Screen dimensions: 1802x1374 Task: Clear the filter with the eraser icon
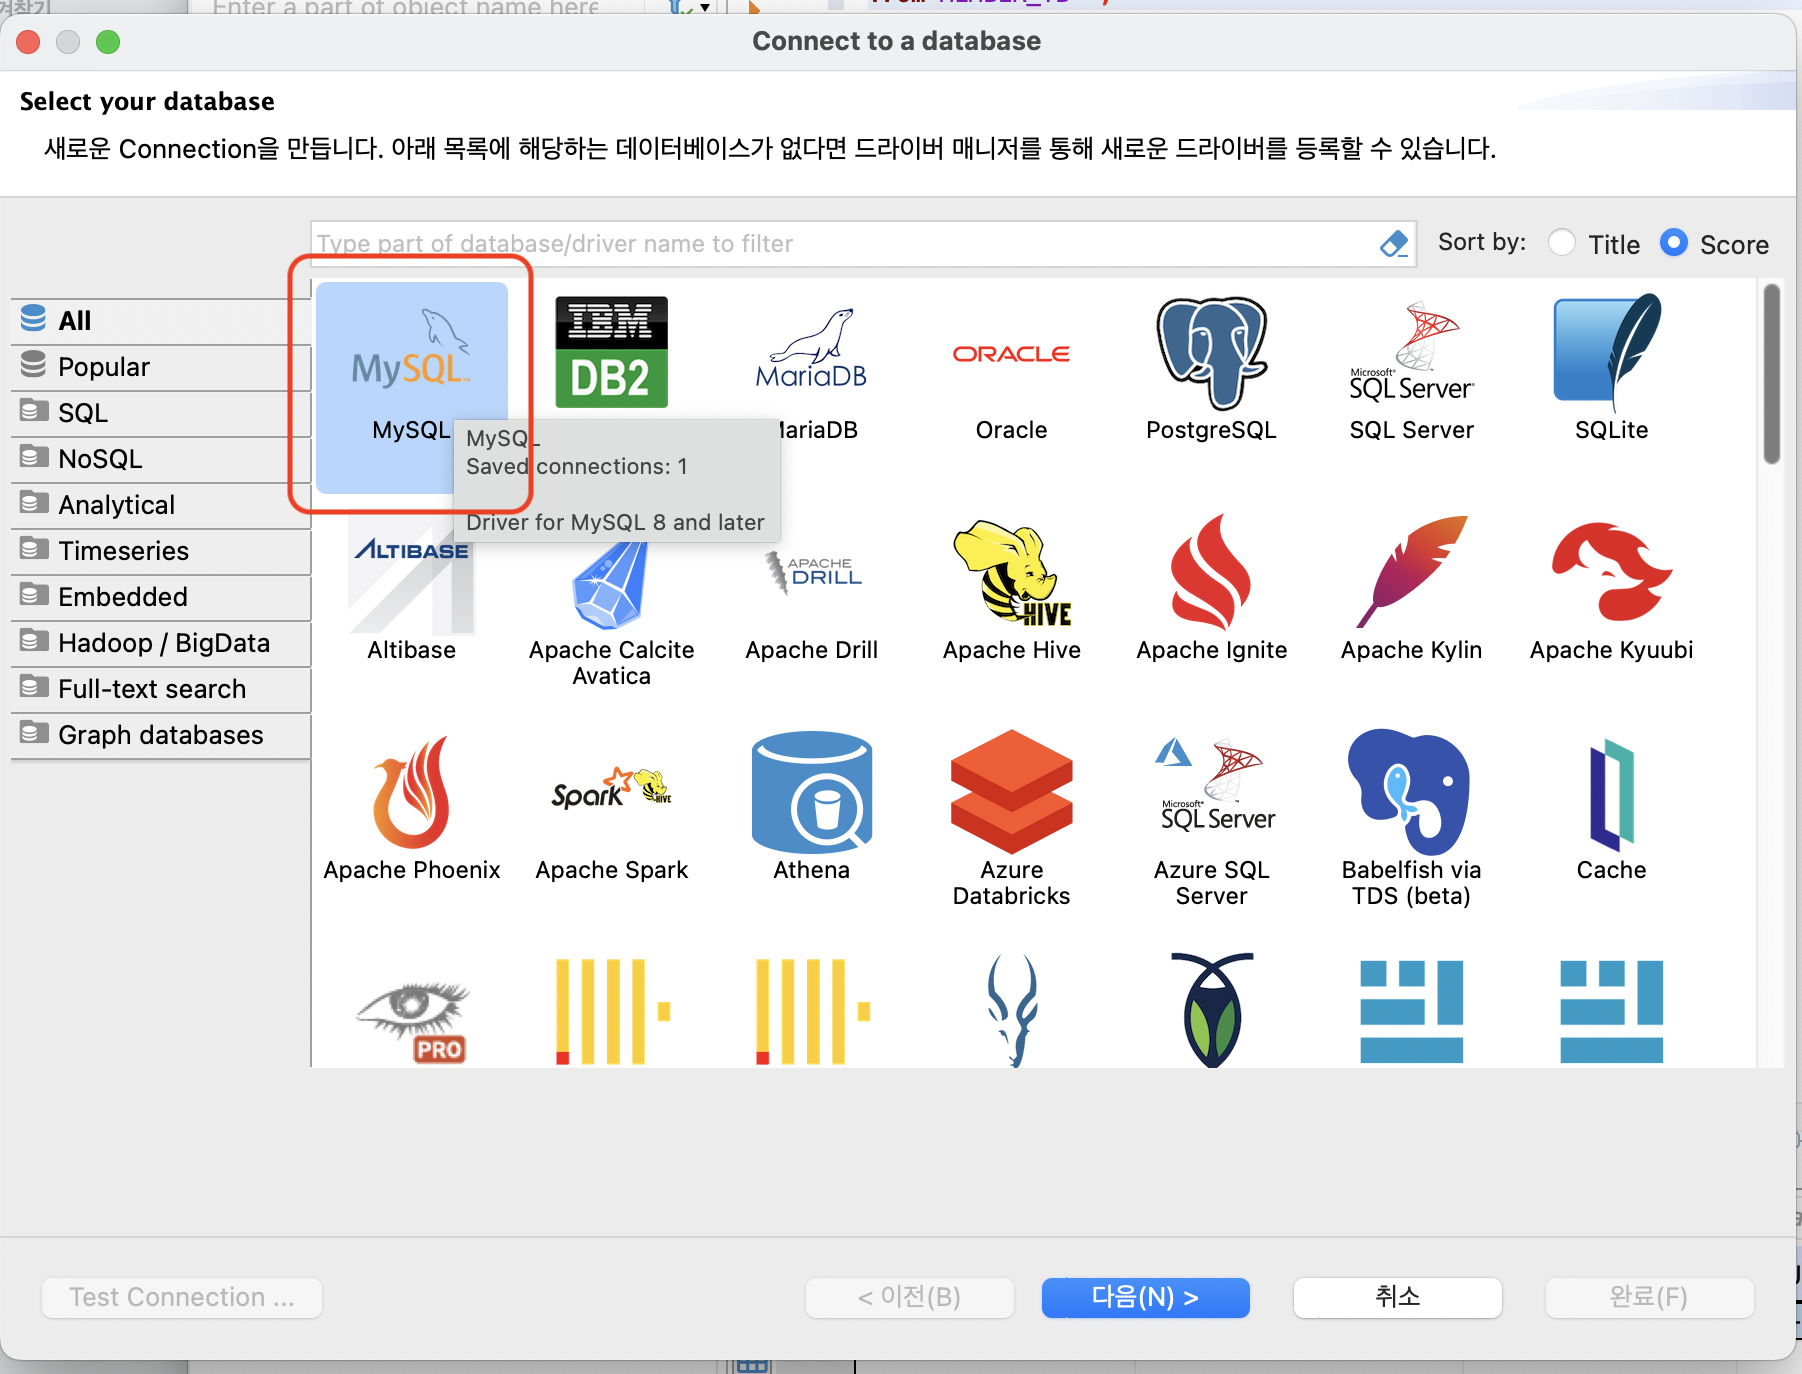point(1393,244)
